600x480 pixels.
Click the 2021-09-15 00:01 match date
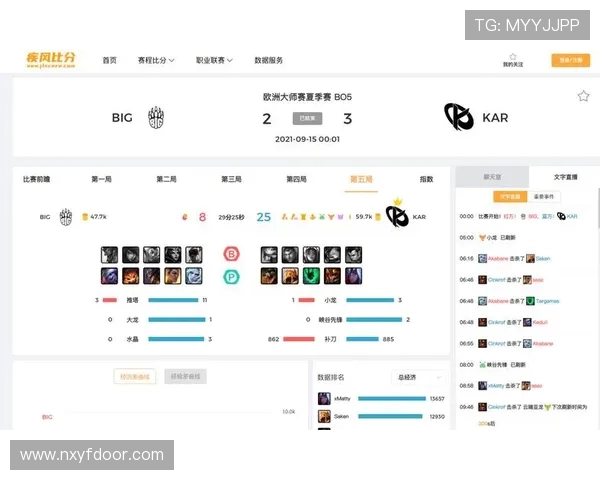(307, 139)
